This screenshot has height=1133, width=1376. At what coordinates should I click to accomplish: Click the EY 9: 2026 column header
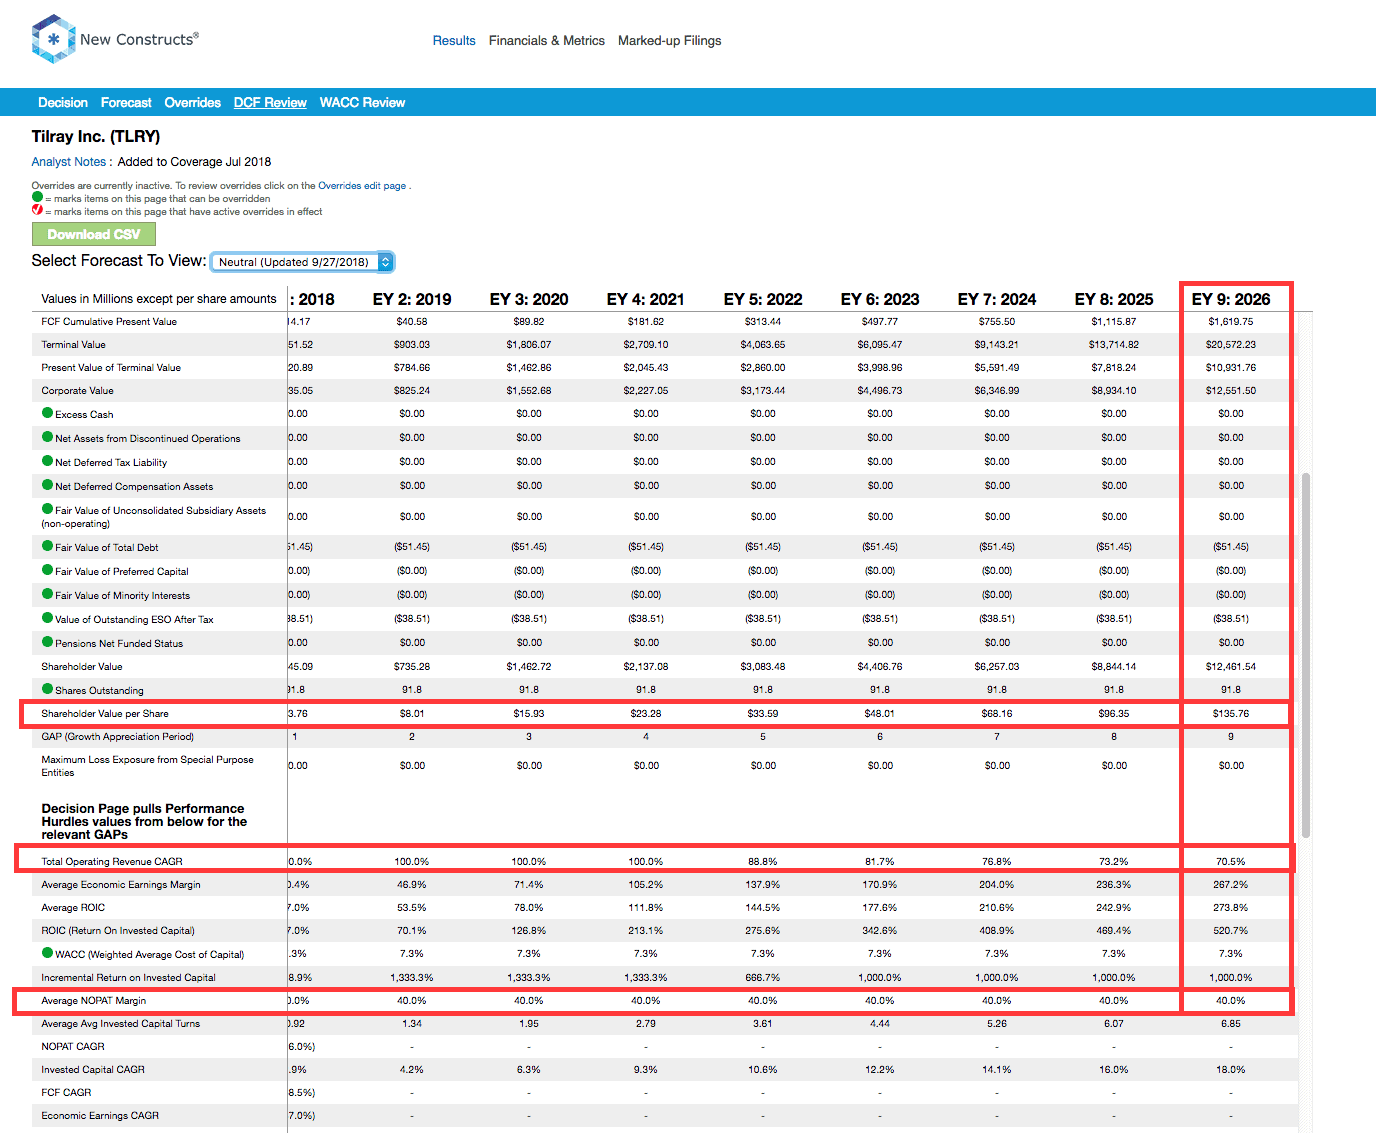(1231, 299)
